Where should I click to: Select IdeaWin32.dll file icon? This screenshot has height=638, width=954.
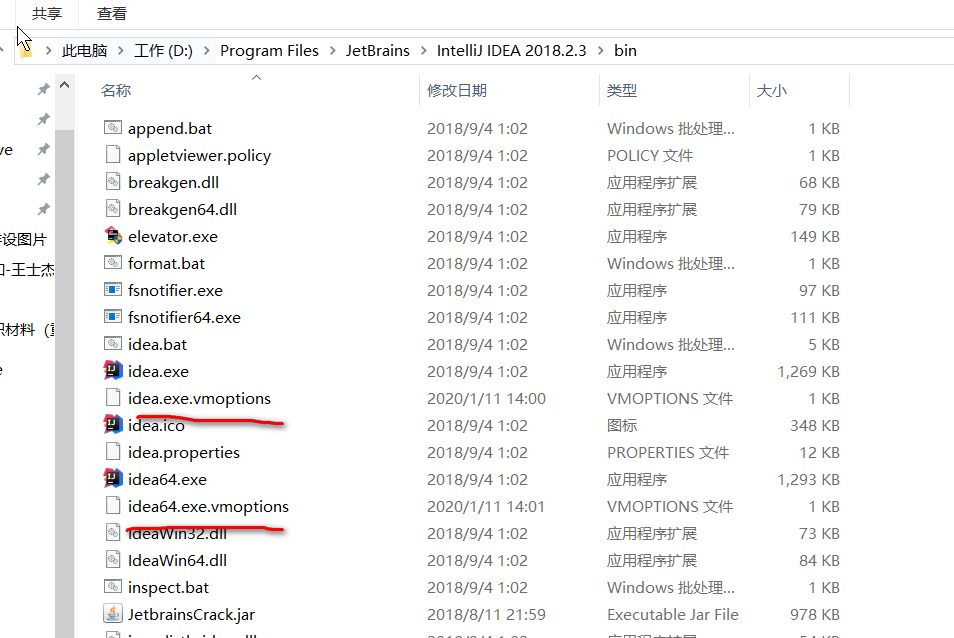[x=113, y=532]
